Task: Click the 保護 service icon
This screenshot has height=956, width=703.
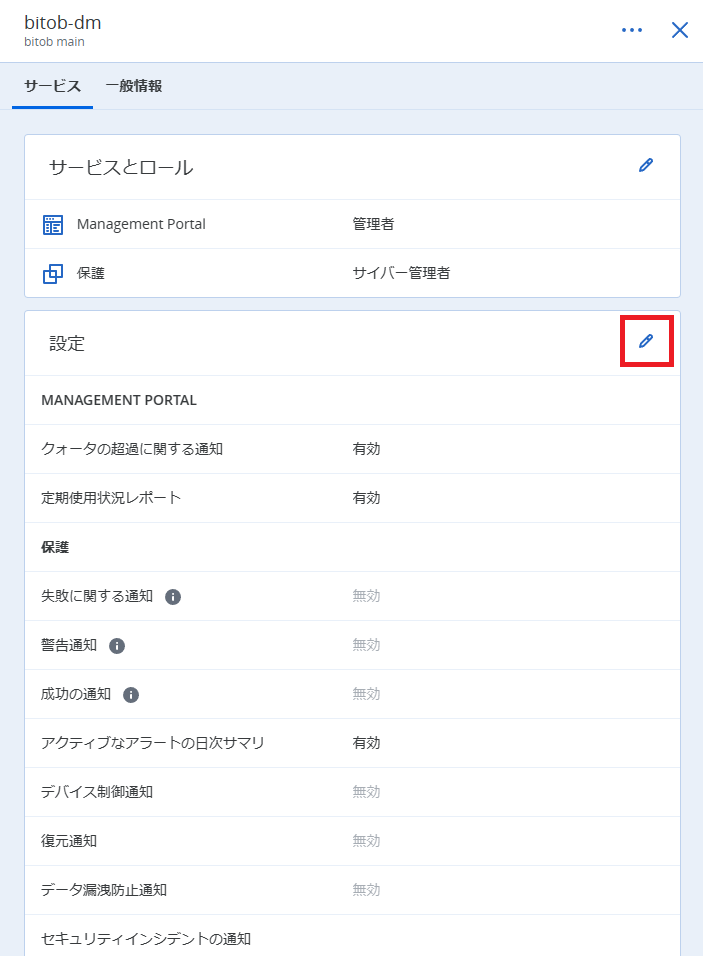Action: [x=53, y=274]
